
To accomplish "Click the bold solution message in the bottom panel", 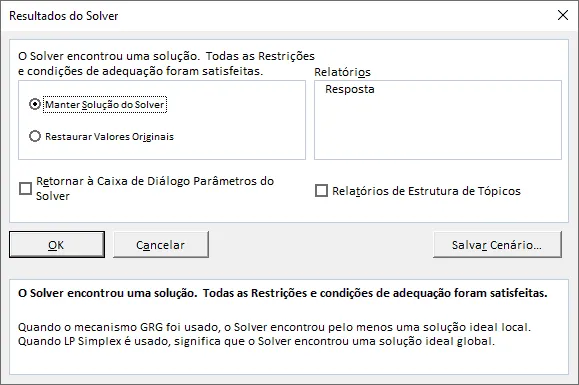I will click(282, 293).
